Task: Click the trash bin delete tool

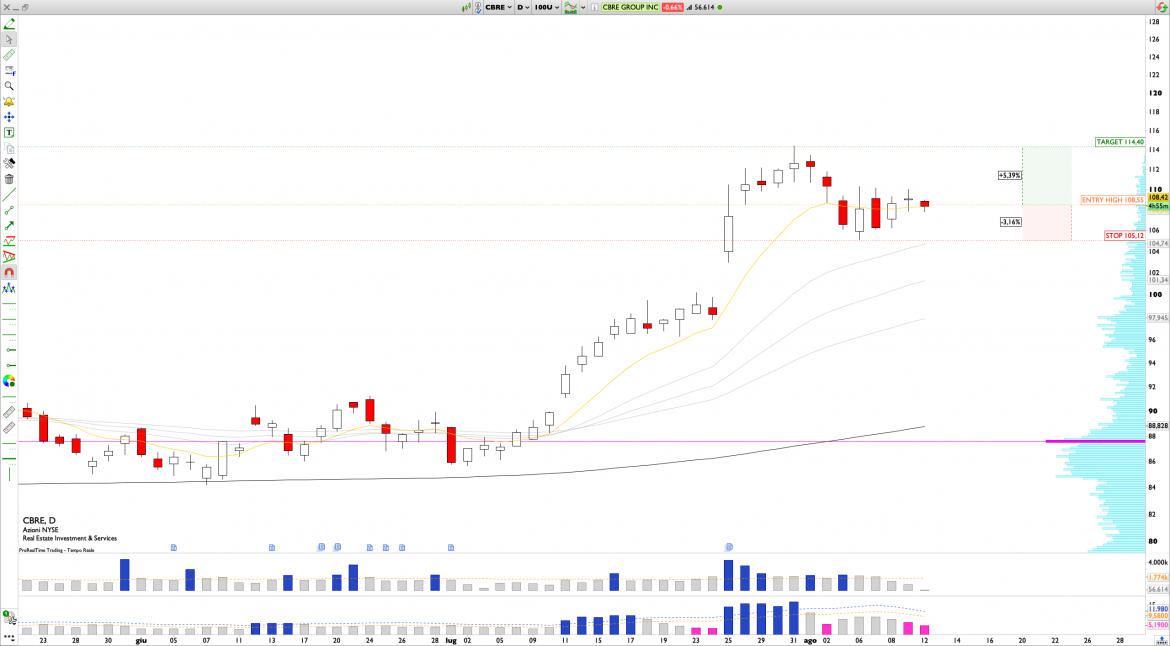Action: point(9,179)
